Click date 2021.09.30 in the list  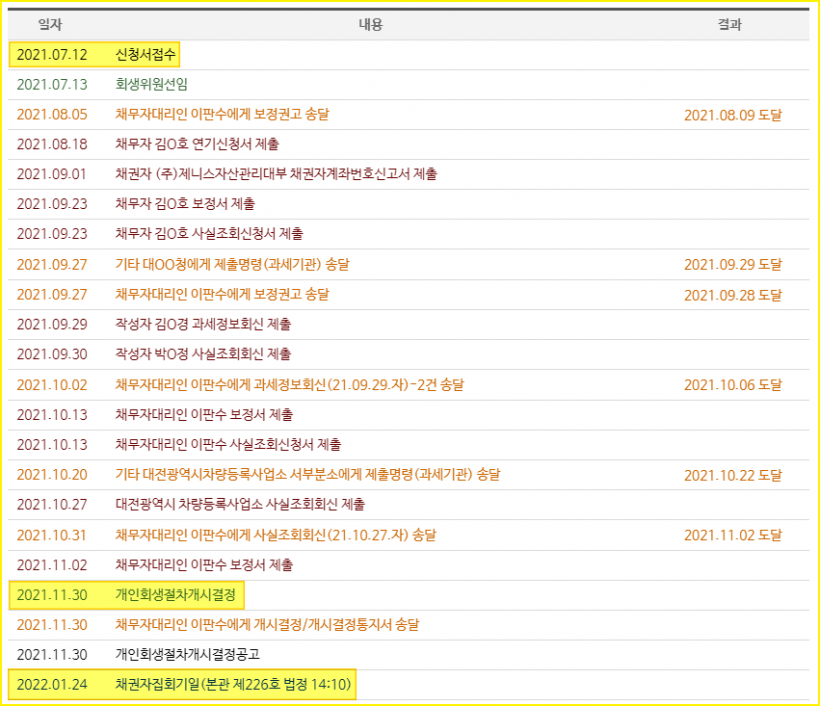[52, 354]
